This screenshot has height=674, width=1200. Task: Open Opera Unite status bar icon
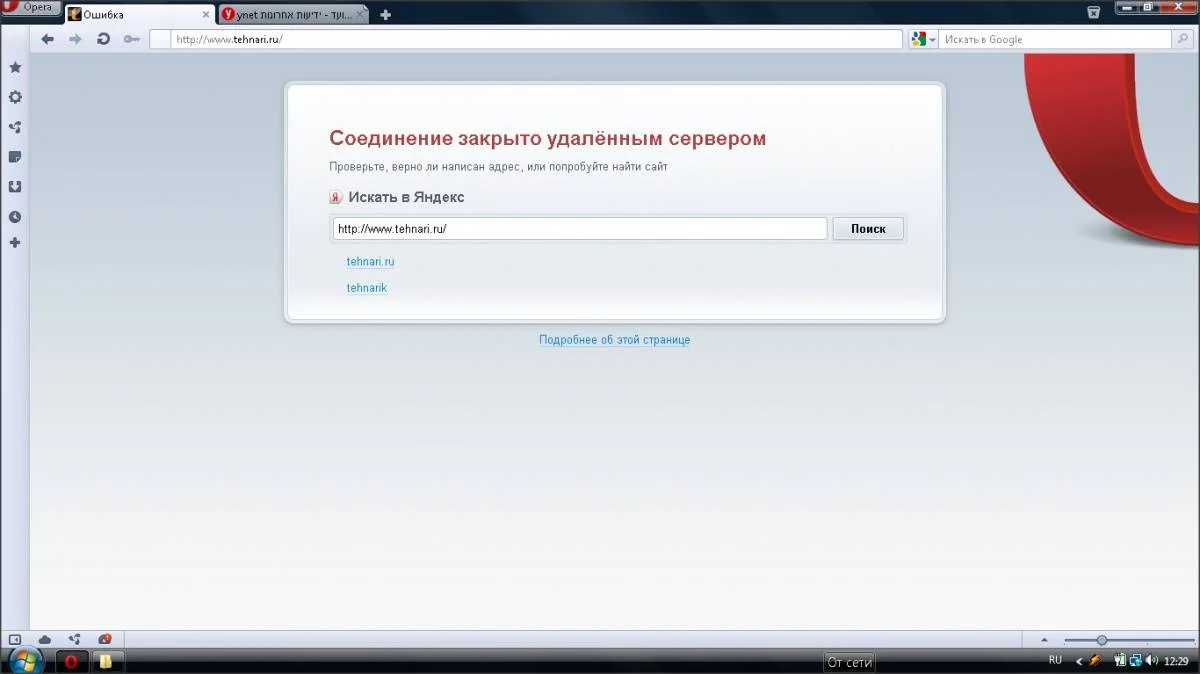(75, 639)
